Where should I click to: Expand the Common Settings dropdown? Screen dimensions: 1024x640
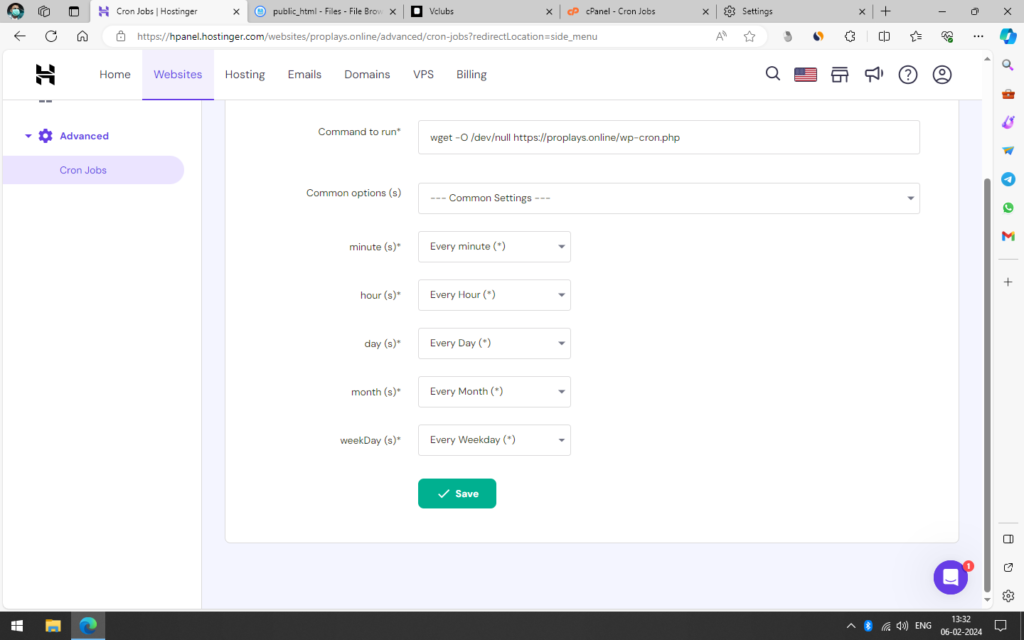coord(668,198)
